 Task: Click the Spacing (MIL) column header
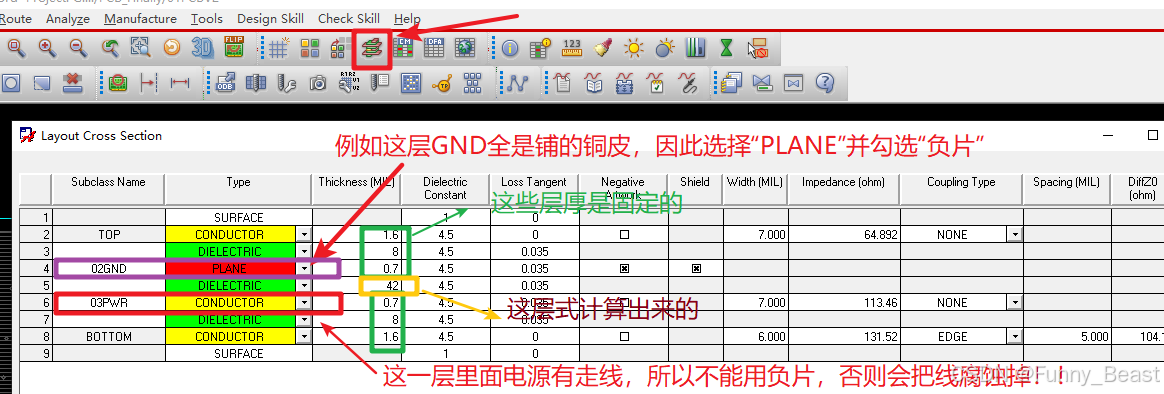coord(1067,189)
